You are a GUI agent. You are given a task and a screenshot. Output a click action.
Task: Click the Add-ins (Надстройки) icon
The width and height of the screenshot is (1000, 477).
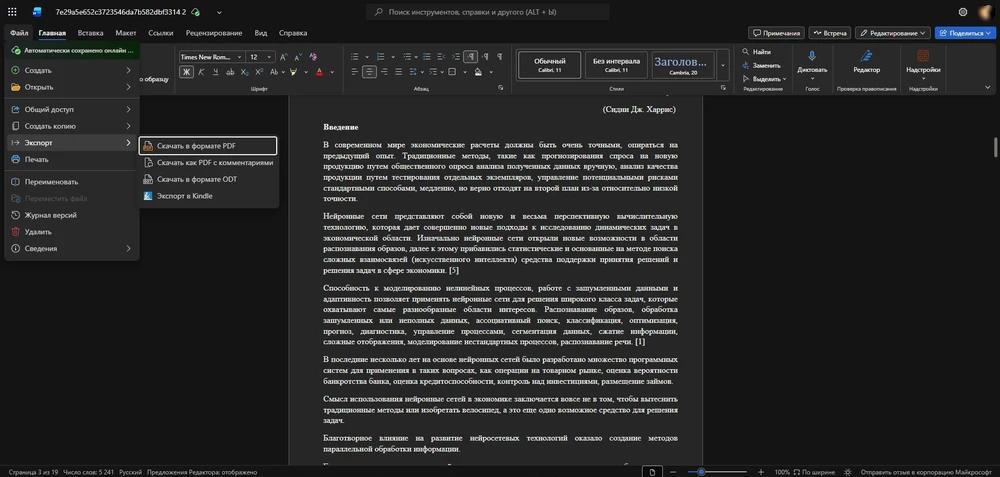(922, 57)
